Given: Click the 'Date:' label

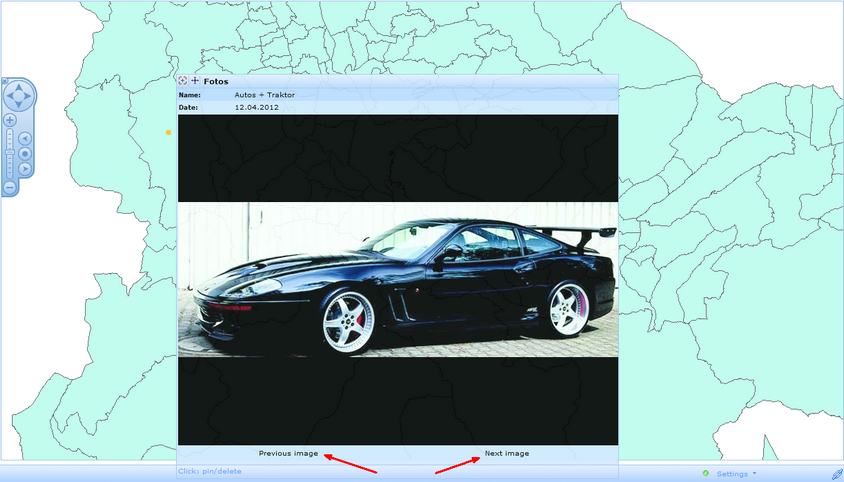Looking at the screenshot, I should coord(188,107).
